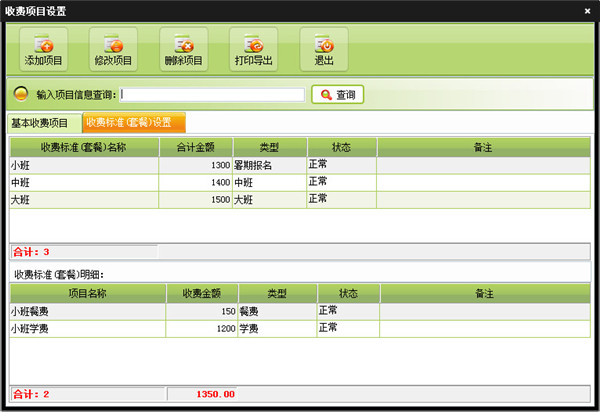Viewport: 600px width, 412px height.
Task: Open the 收费标准(套餐)设置 tab
Action: [134, 124]
